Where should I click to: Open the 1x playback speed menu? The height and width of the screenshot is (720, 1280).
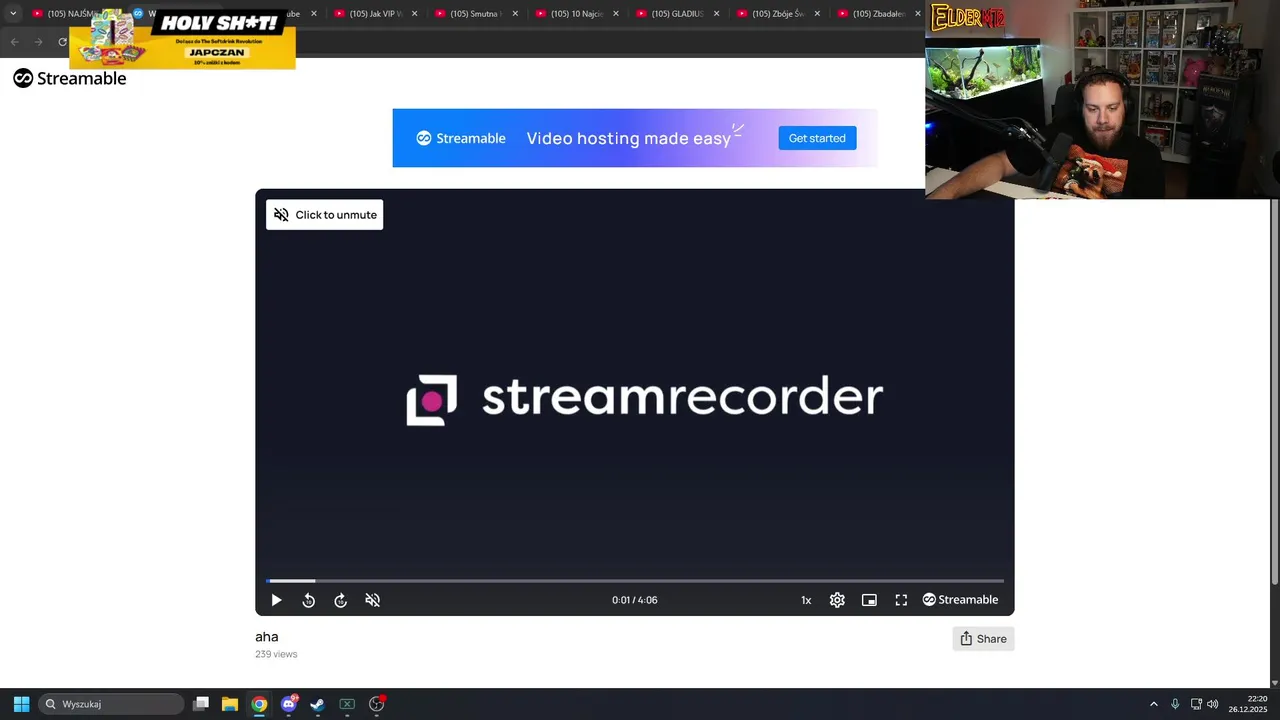tap(806, 600)
